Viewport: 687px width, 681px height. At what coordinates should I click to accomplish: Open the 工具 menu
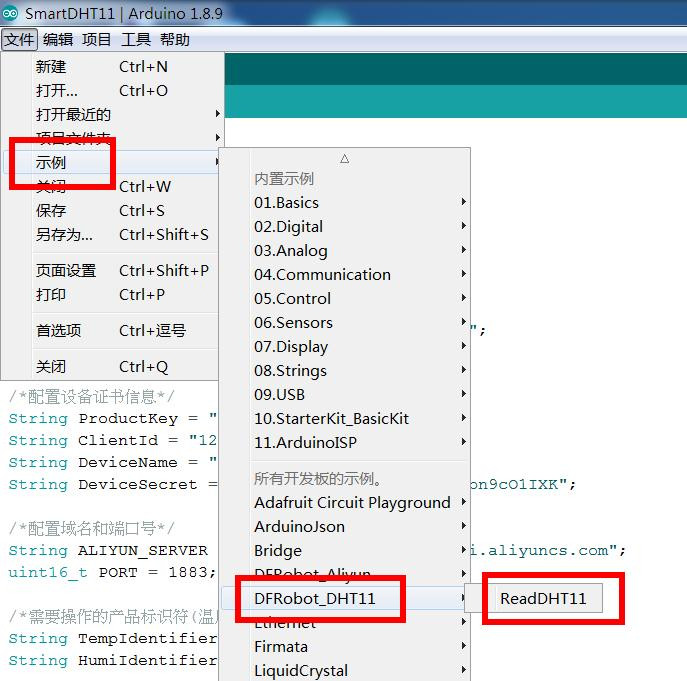point(136,40)
